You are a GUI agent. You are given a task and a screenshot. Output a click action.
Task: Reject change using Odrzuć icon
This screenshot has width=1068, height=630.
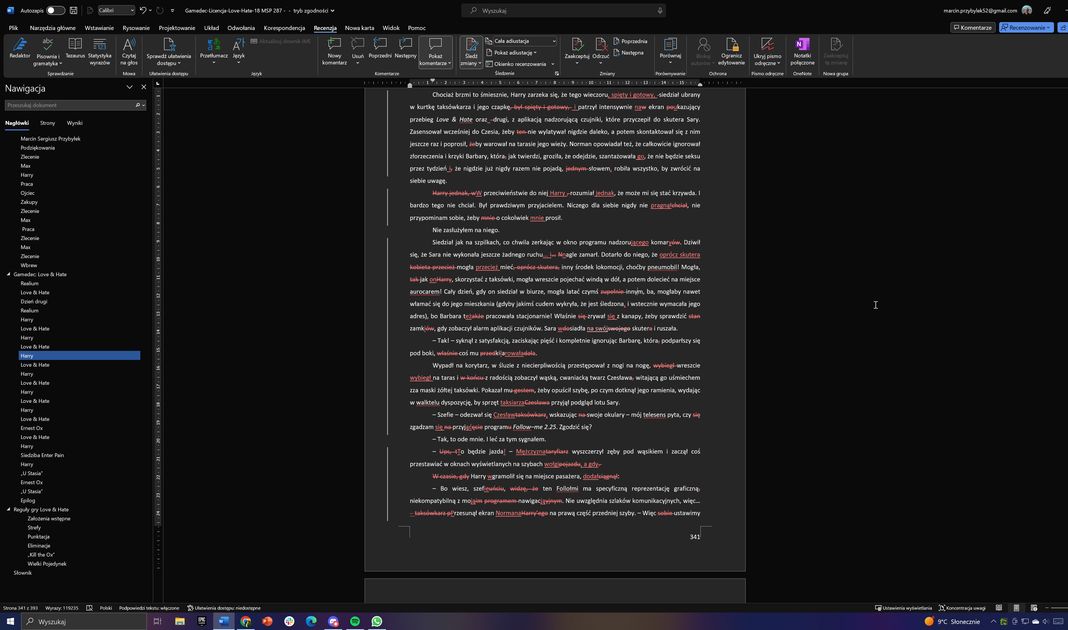coord(601,48)
